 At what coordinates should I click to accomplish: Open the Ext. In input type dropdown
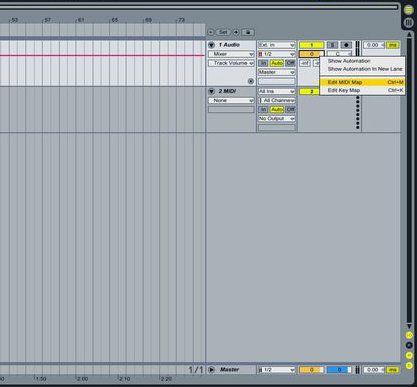tap(277, 45)
